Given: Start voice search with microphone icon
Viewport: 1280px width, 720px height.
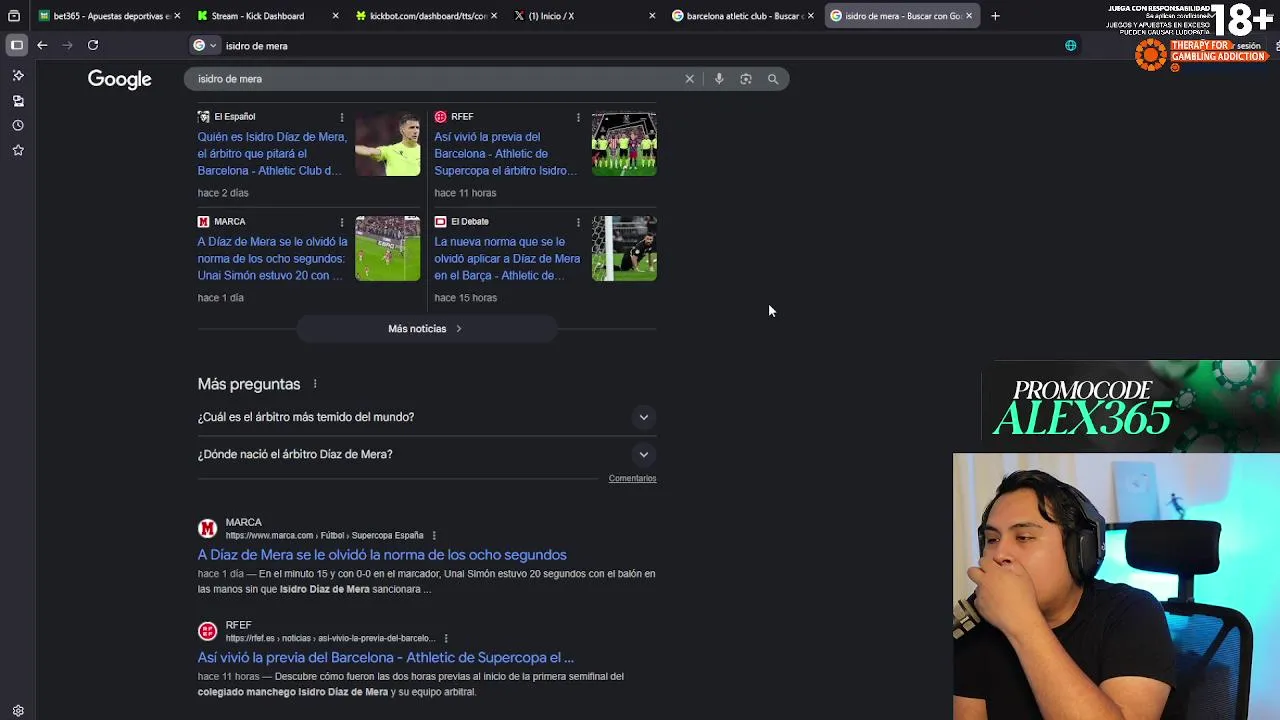Looking at the screenshot, I should 719,79.
